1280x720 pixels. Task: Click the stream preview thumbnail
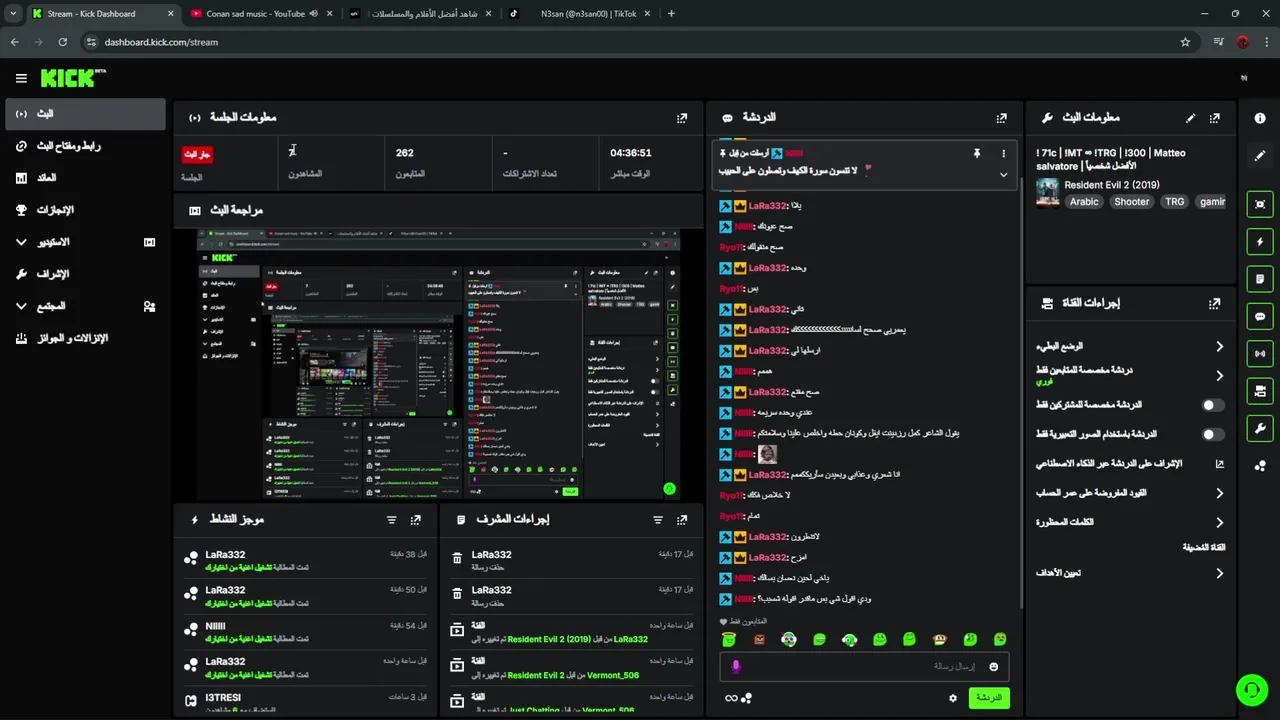click(438, 364)
